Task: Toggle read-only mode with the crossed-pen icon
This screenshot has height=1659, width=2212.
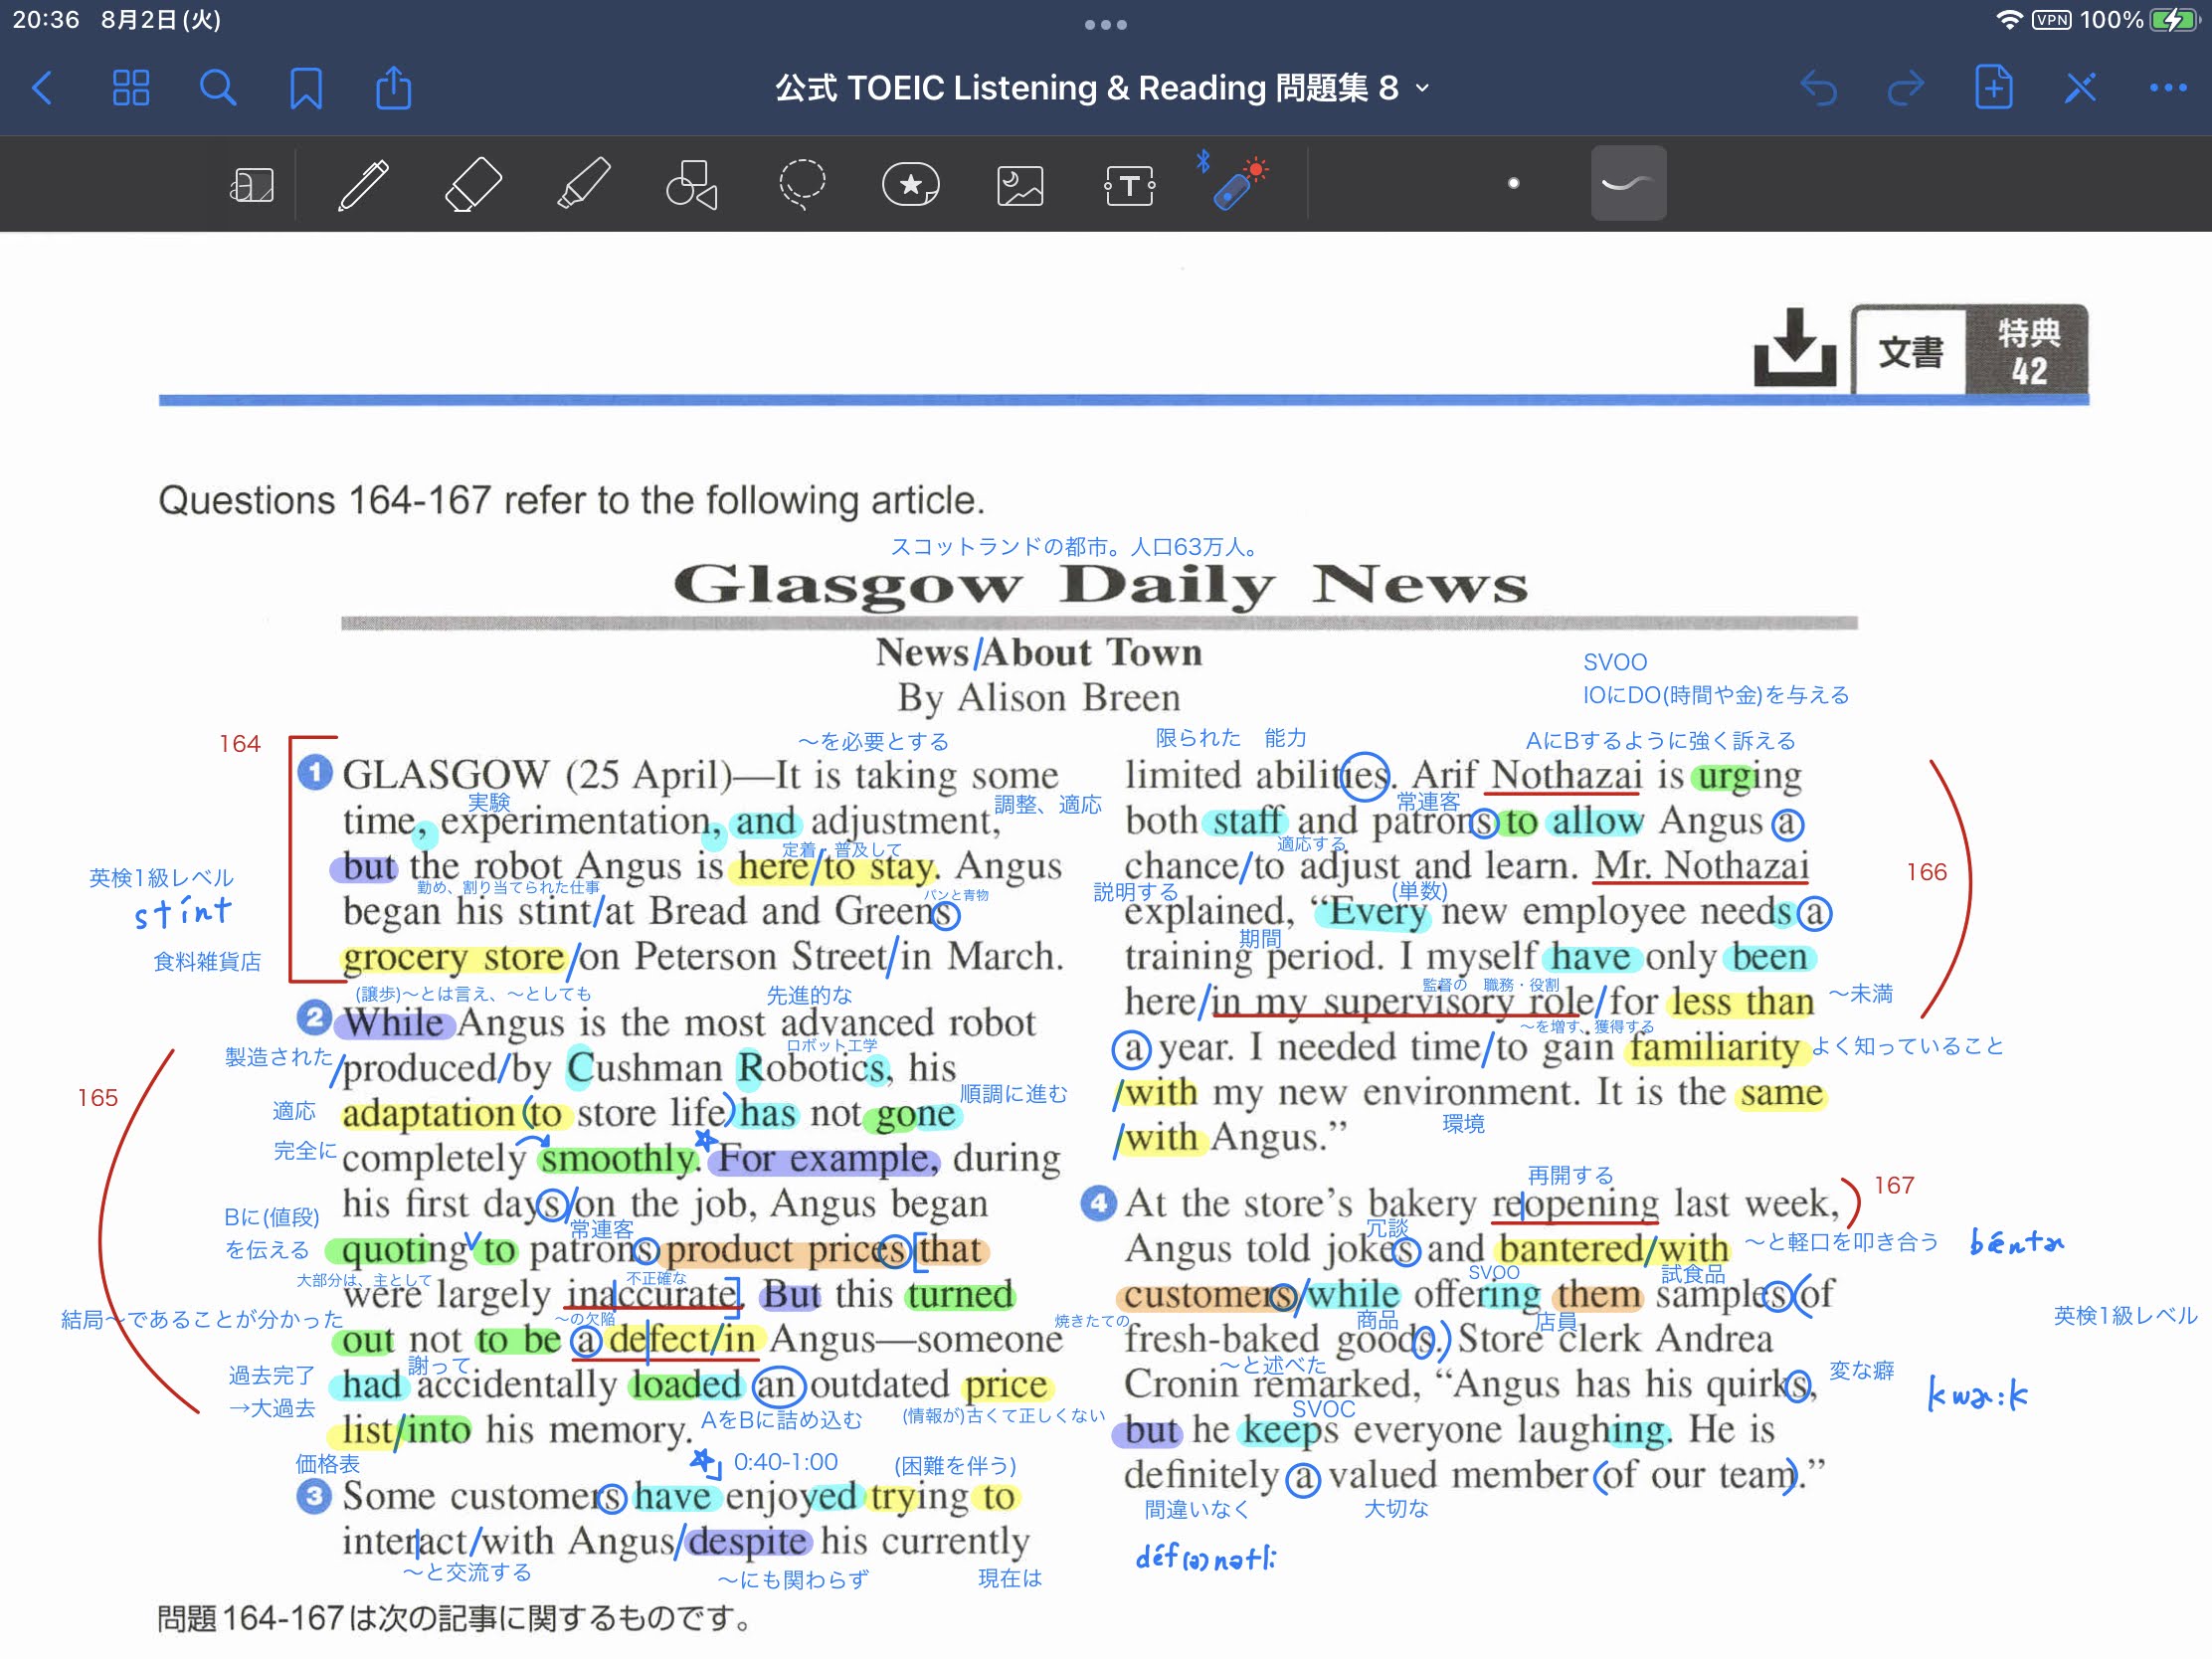Action: point(2081,88)
